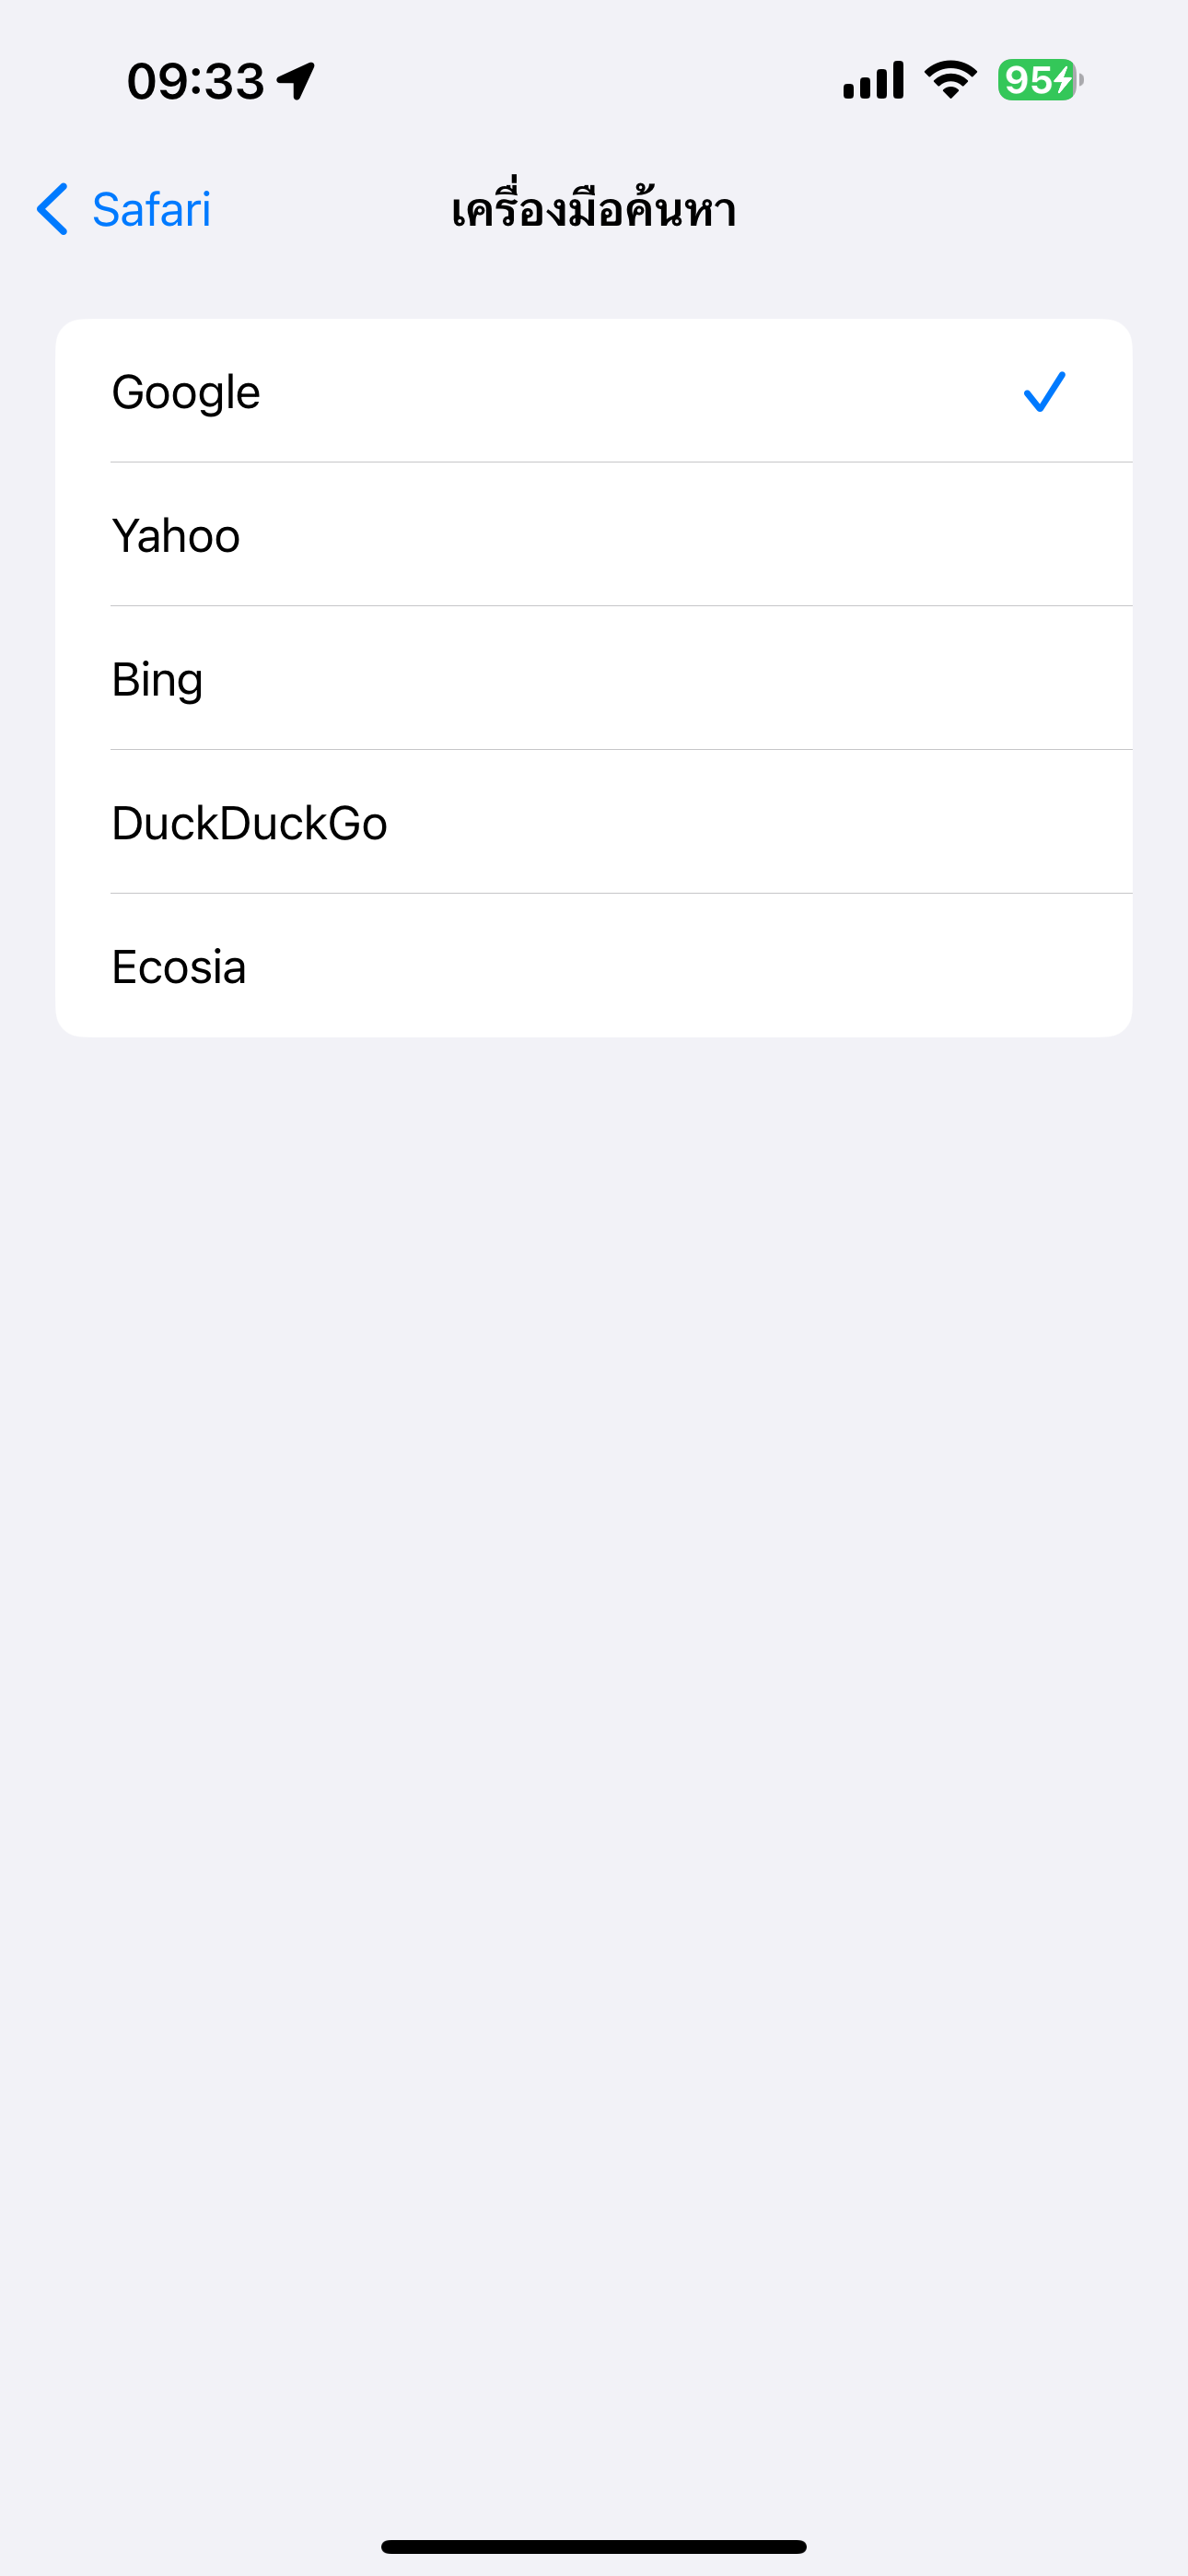Set Ecosia as the search engine
Screen dimensions: 1188x2576
(179, 967)
